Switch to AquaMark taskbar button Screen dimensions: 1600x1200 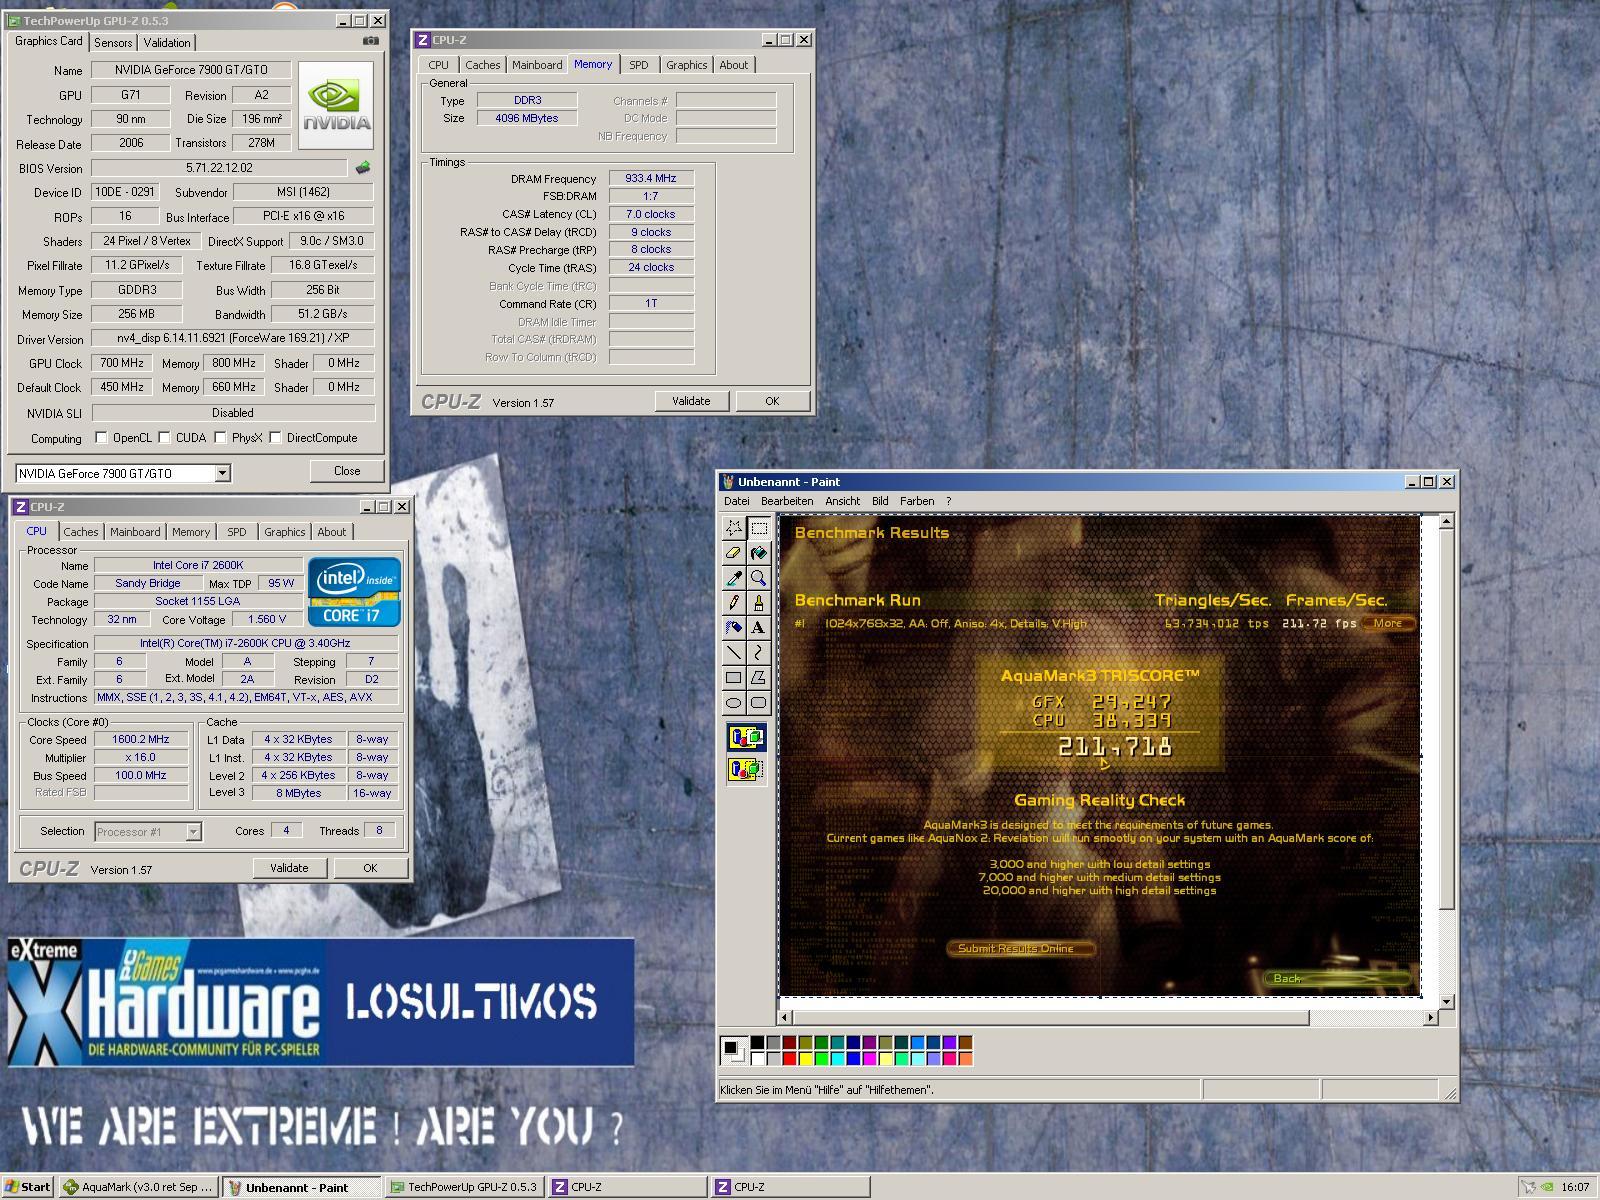point(138,1187)
